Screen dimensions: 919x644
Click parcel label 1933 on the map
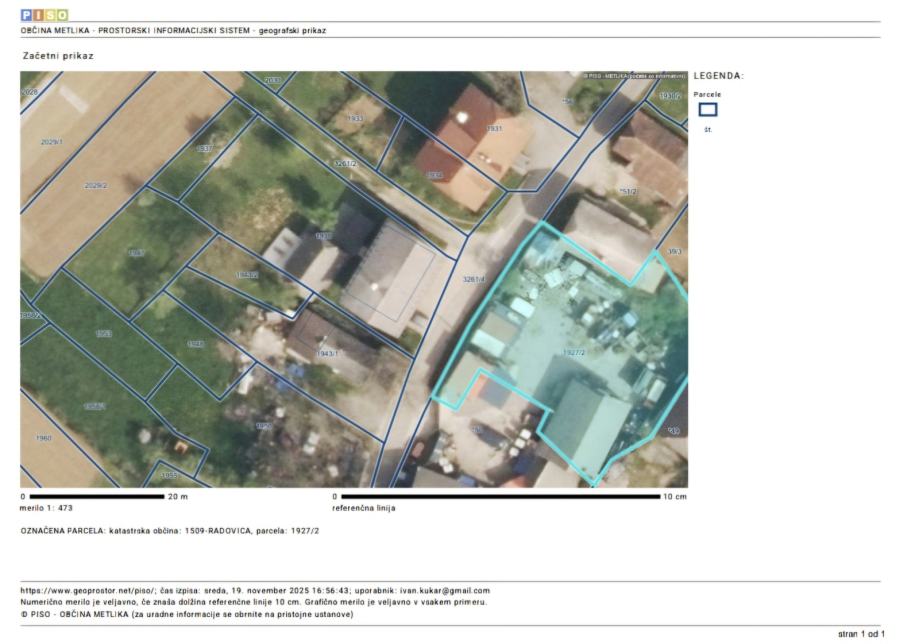point(354,118)
